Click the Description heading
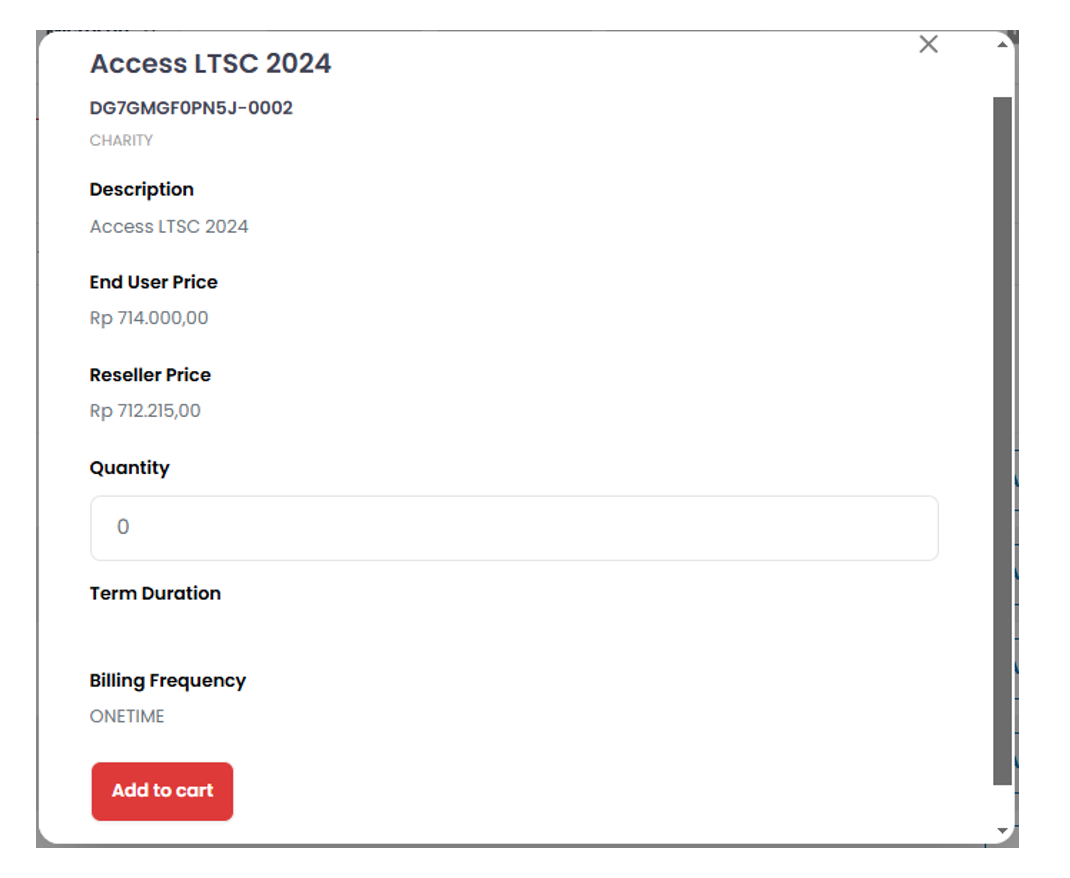1070x878 pixels. (x=141, y=190)
